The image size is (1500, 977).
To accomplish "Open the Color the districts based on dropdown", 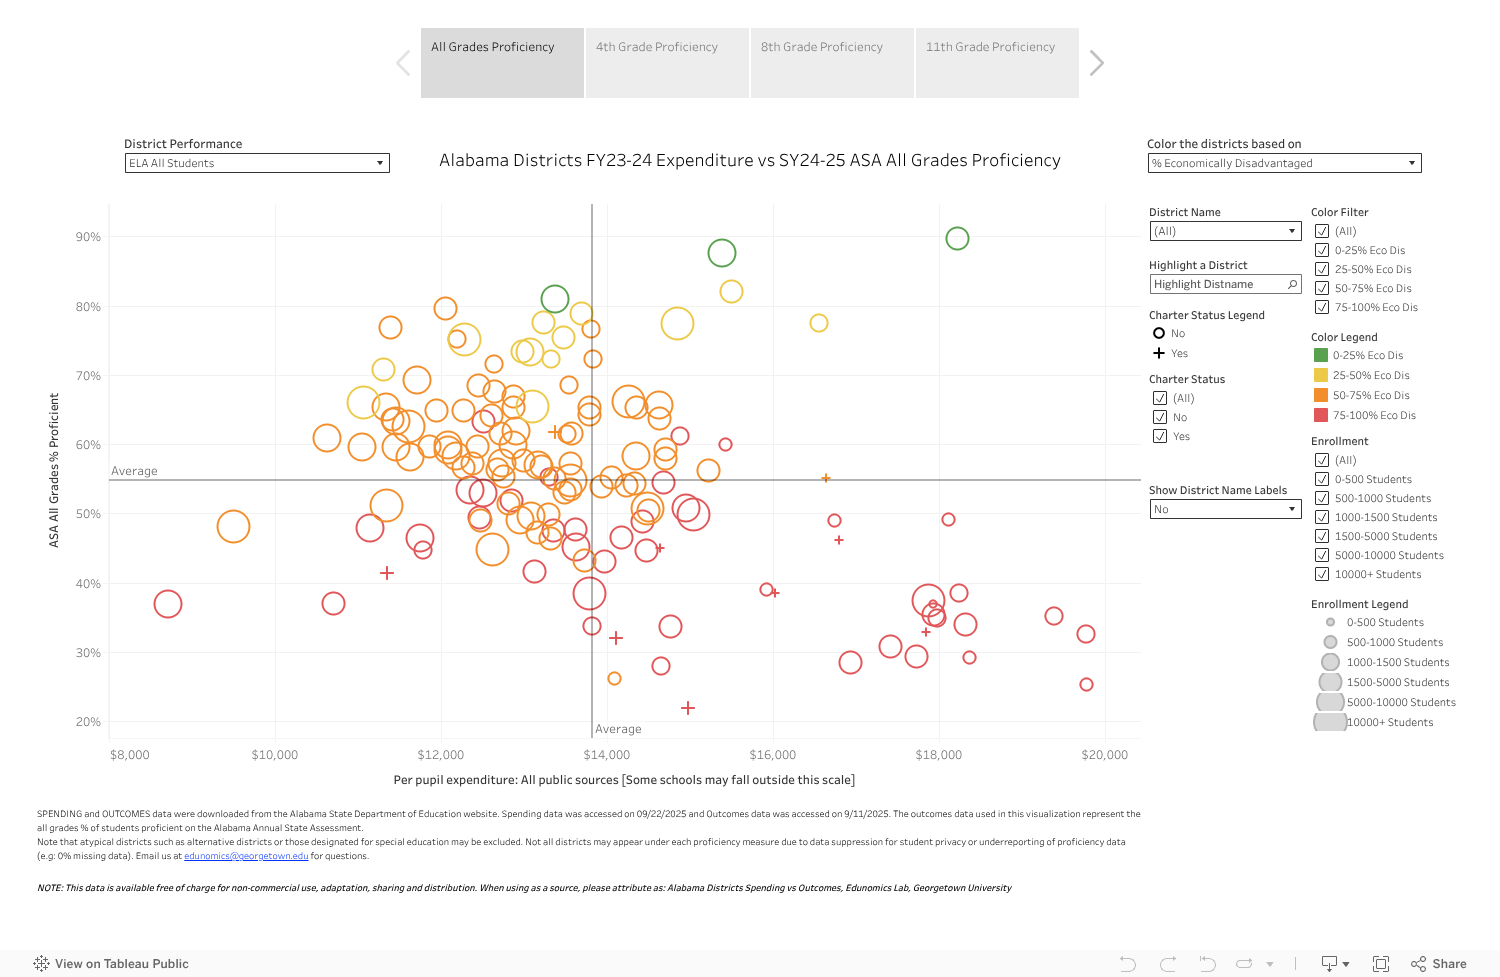I will (1411, 162).
